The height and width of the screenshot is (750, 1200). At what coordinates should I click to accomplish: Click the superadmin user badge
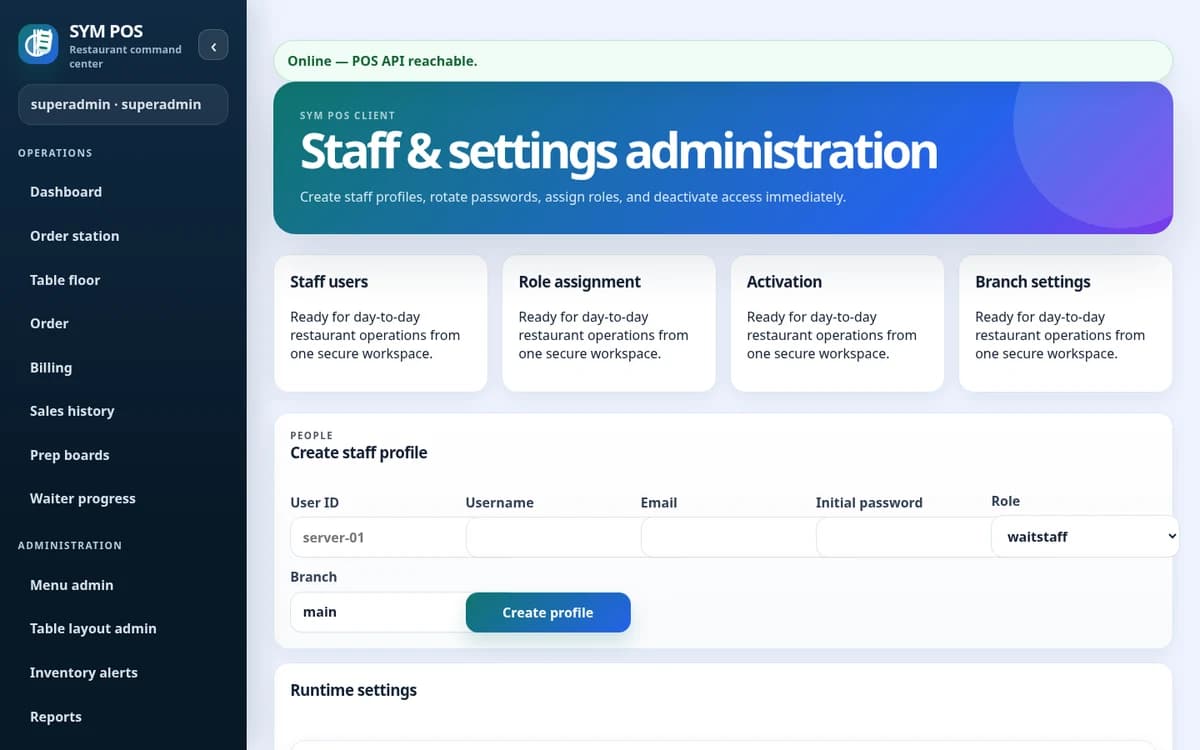[123, 104]
